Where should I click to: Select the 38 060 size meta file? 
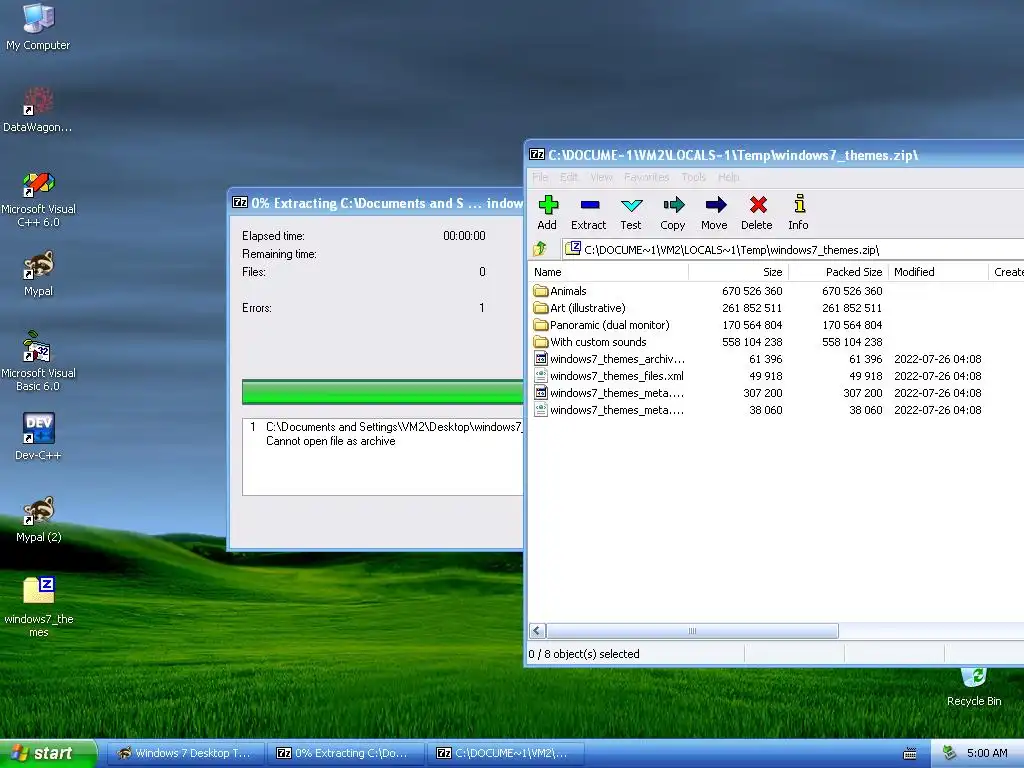pyautogui.click(x=609, y=409)
